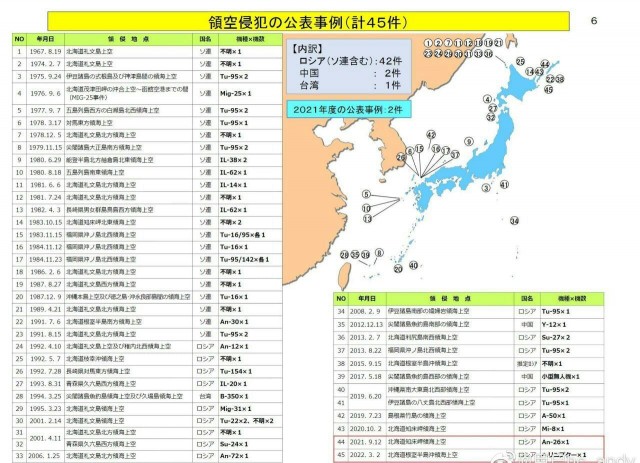The height and width of the screenshot is (463, 640).
Task: Select the Mig-31×1 aircraft cell
Action: pyautogui.click(x=250, y=409)
